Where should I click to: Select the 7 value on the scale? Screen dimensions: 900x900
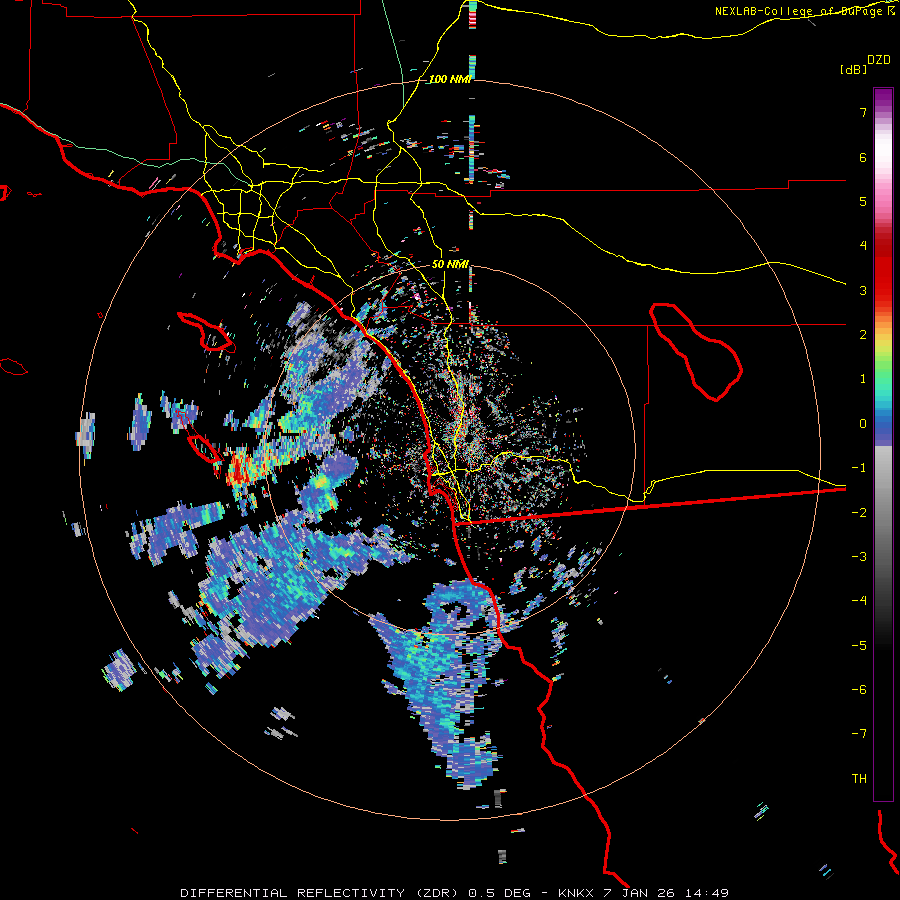(x=863, y=112)
